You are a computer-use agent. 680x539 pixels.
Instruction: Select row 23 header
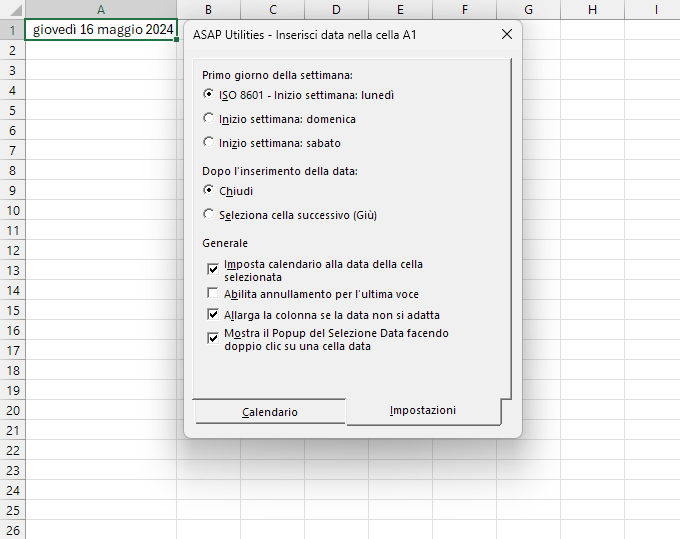[x=13, y=470]
